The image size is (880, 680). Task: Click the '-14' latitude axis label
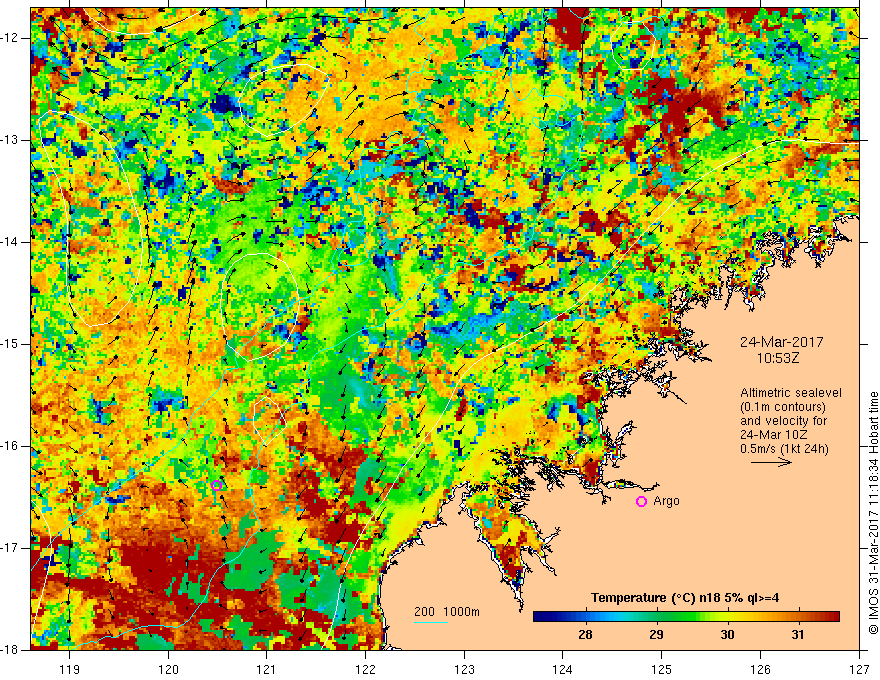click(11, 242)
